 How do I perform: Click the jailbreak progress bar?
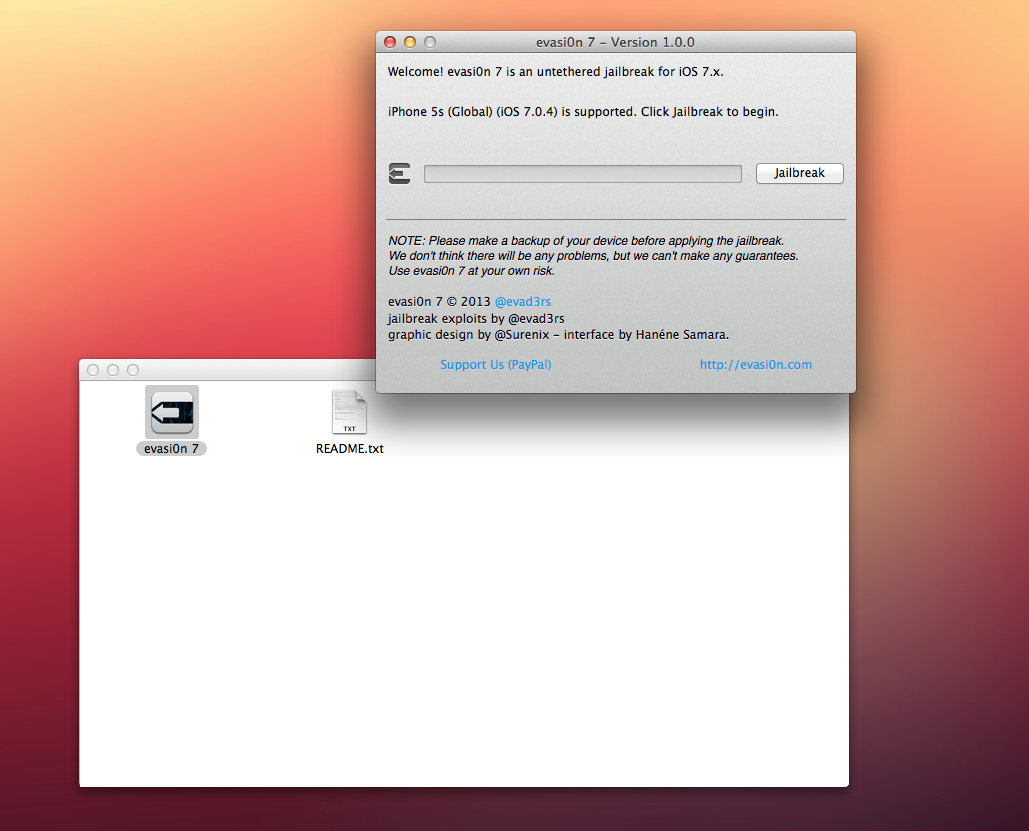583,174
